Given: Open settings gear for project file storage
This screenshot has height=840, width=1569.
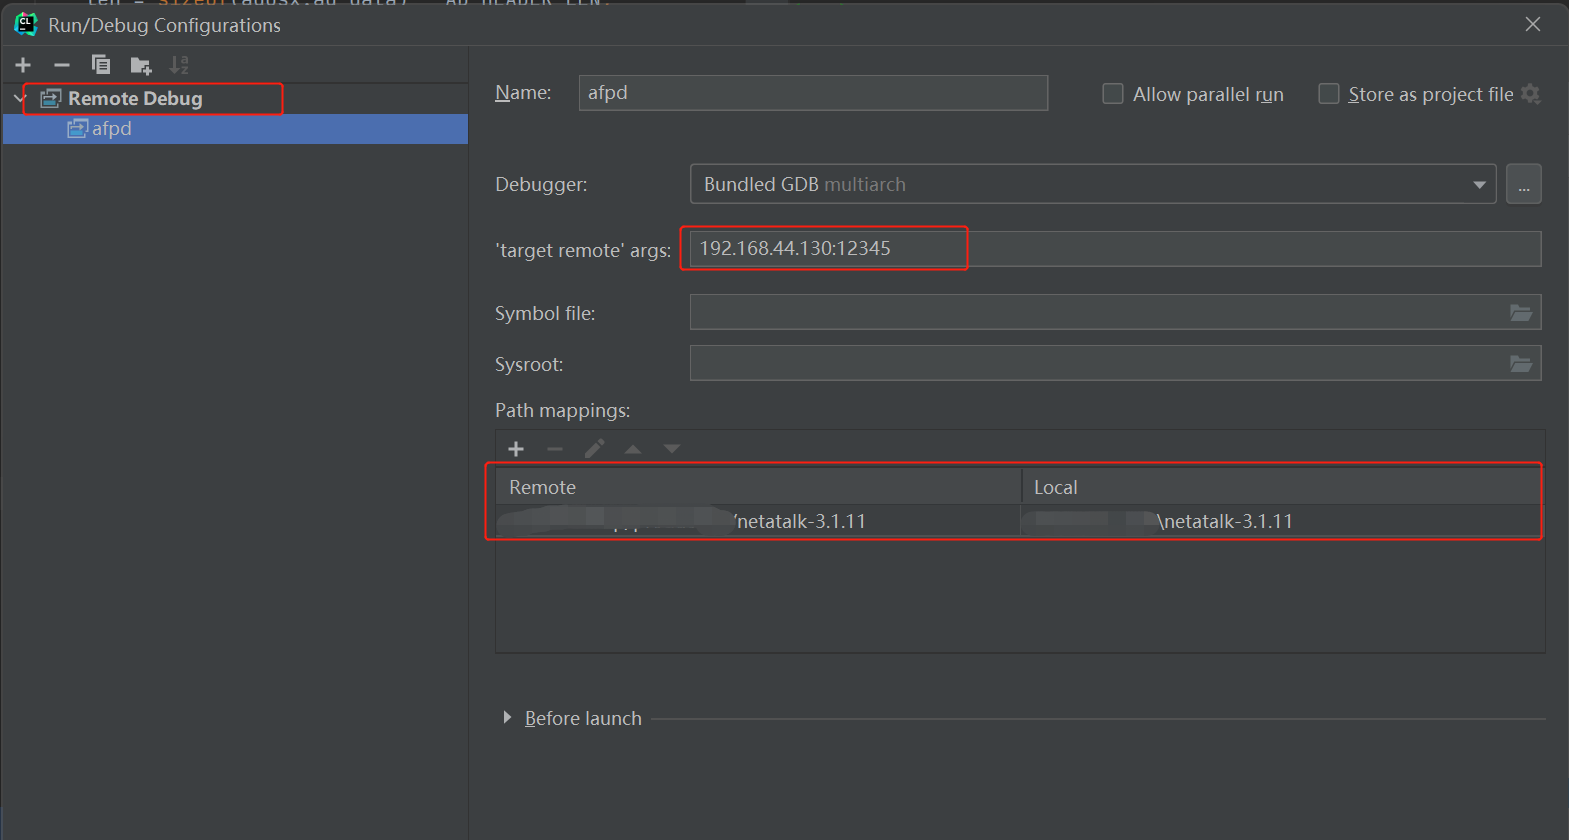Looking at the screenshot, I should (x=1531, y=94).
